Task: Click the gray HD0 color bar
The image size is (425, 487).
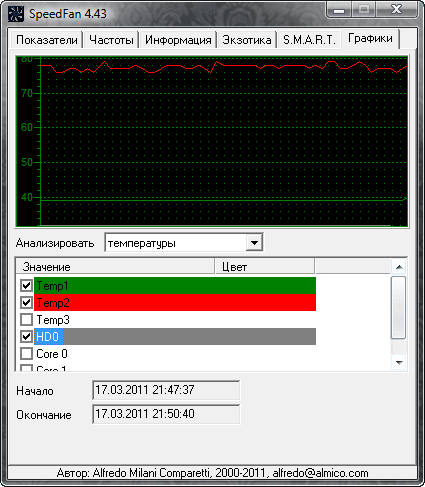Action: 175,336
